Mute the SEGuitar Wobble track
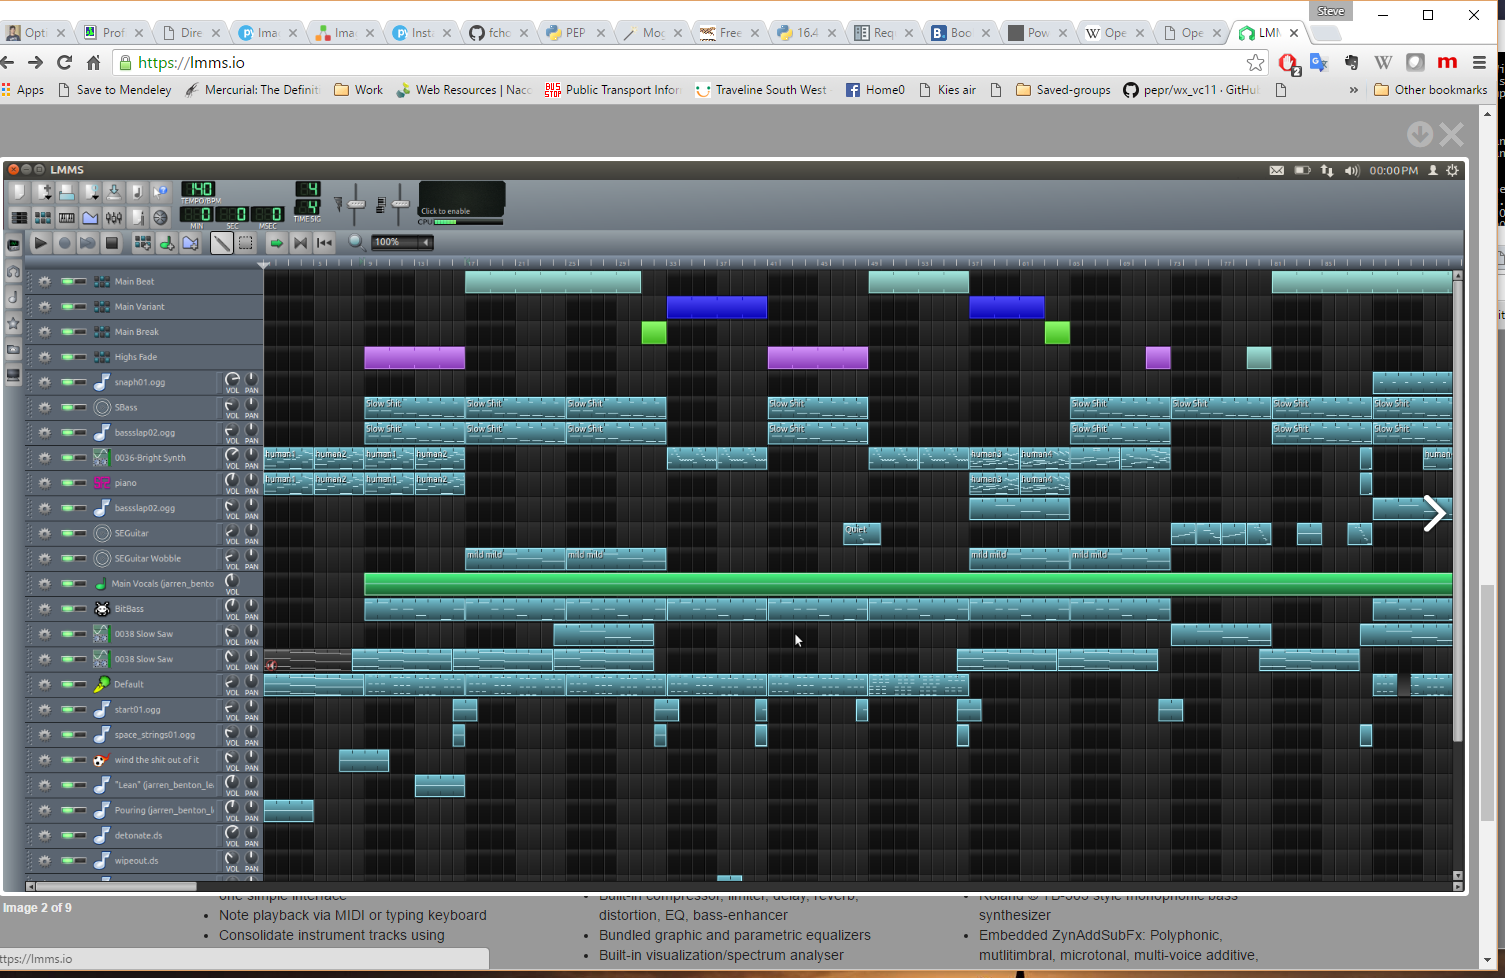Image resolution: width=1505 pixels, height=978 pixels. point(66,558)
